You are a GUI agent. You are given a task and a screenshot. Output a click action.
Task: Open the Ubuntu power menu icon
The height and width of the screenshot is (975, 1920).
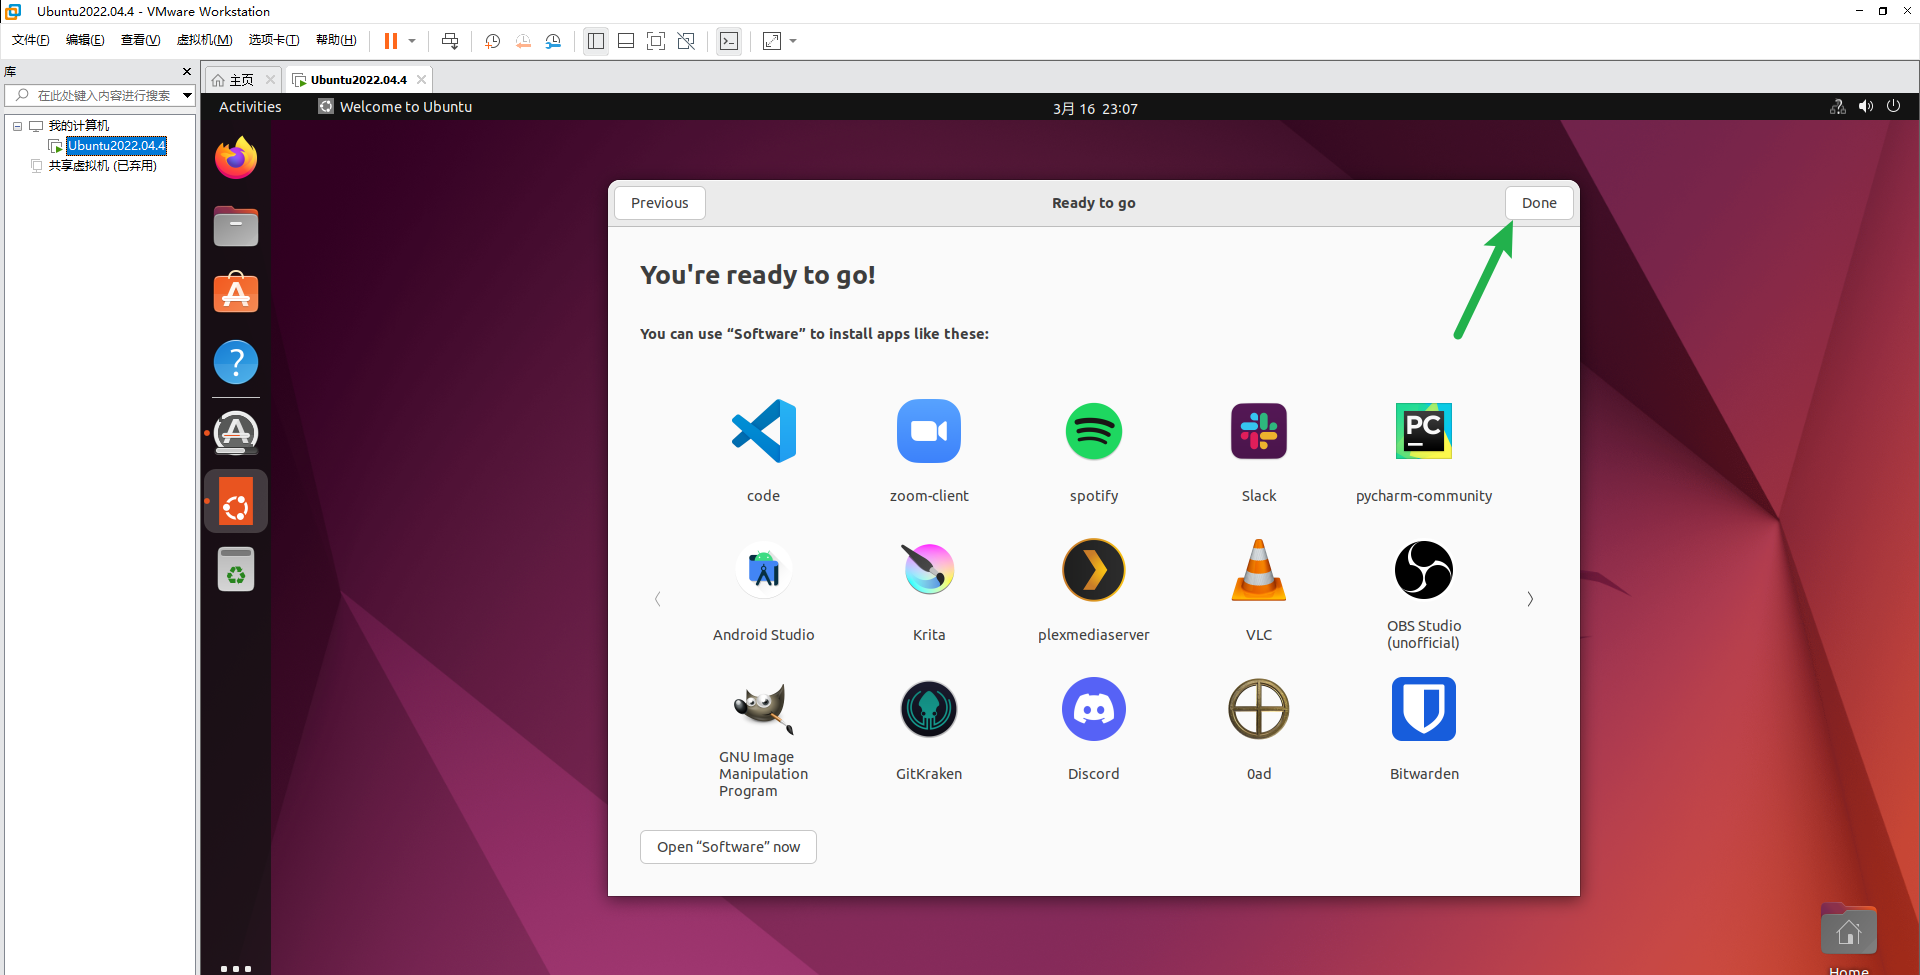point(1893,106)
